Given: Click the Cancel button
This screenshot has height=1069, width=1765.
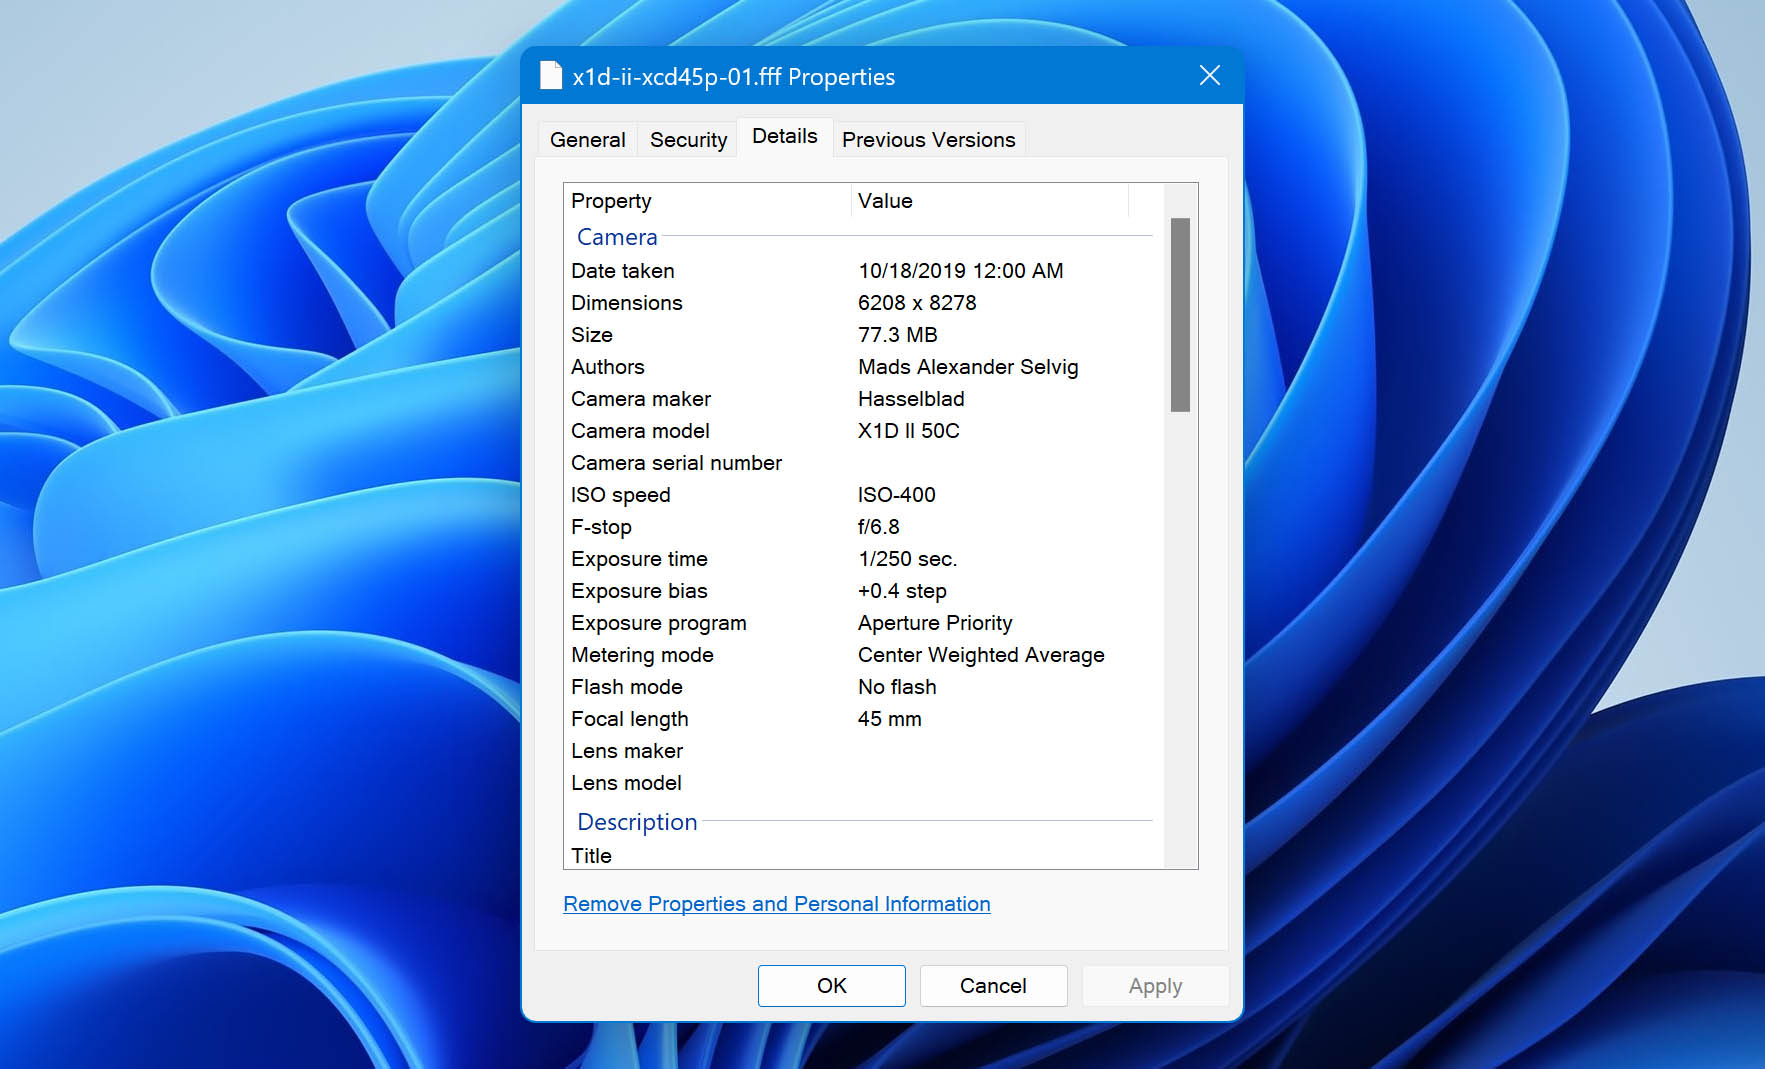Looking at the screenshot, I should 993,985.
